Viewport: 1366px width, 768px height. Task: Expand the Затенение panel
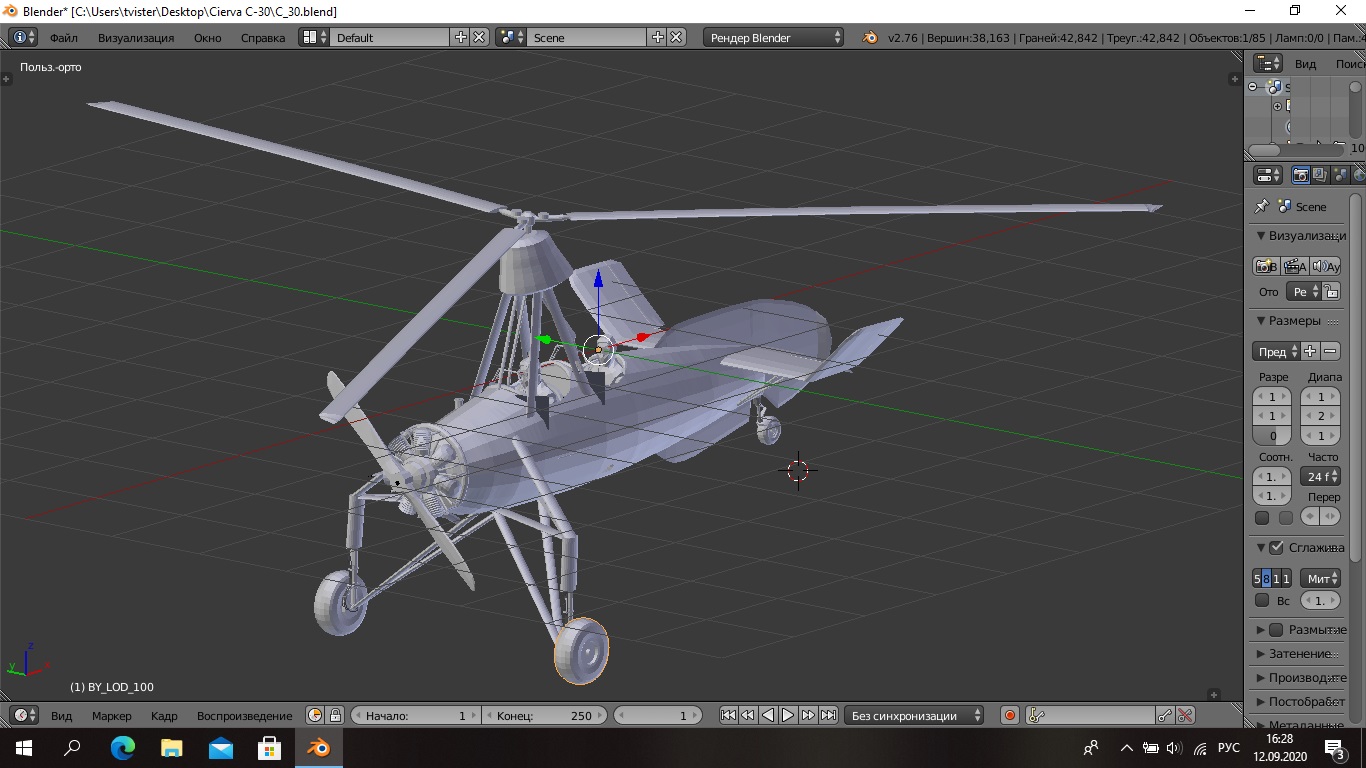[1300, 654]
